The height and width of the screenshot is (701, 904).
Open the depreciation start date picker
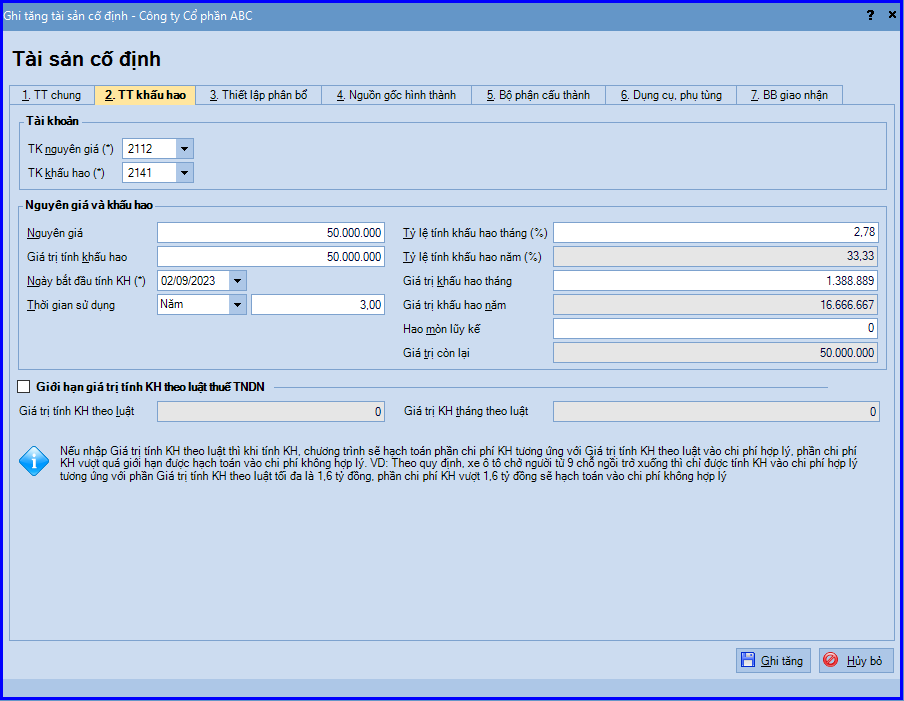click(238, 281)
